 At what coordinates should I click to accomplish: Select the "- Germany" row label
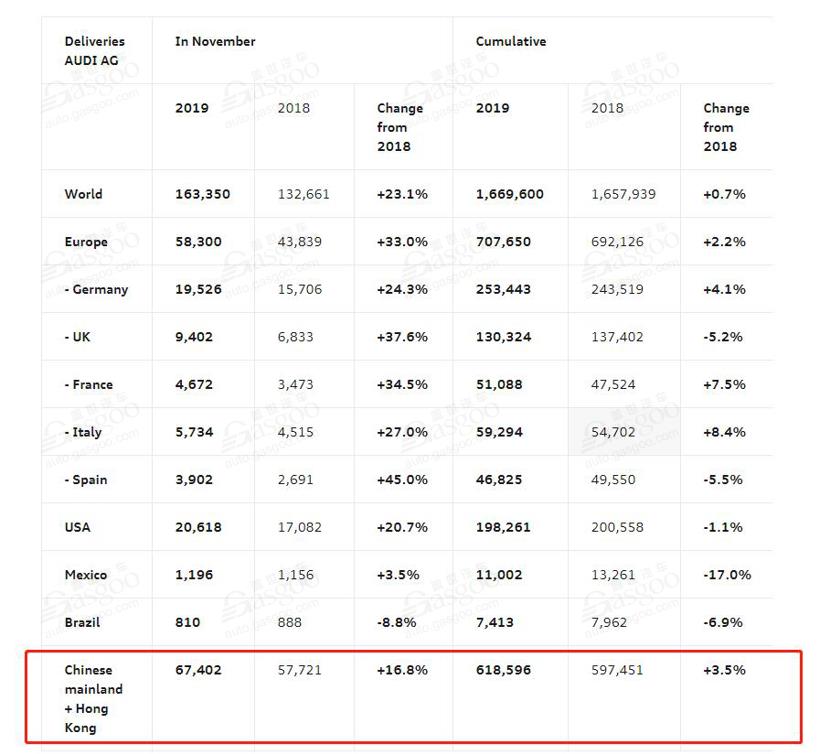point(96,290)
